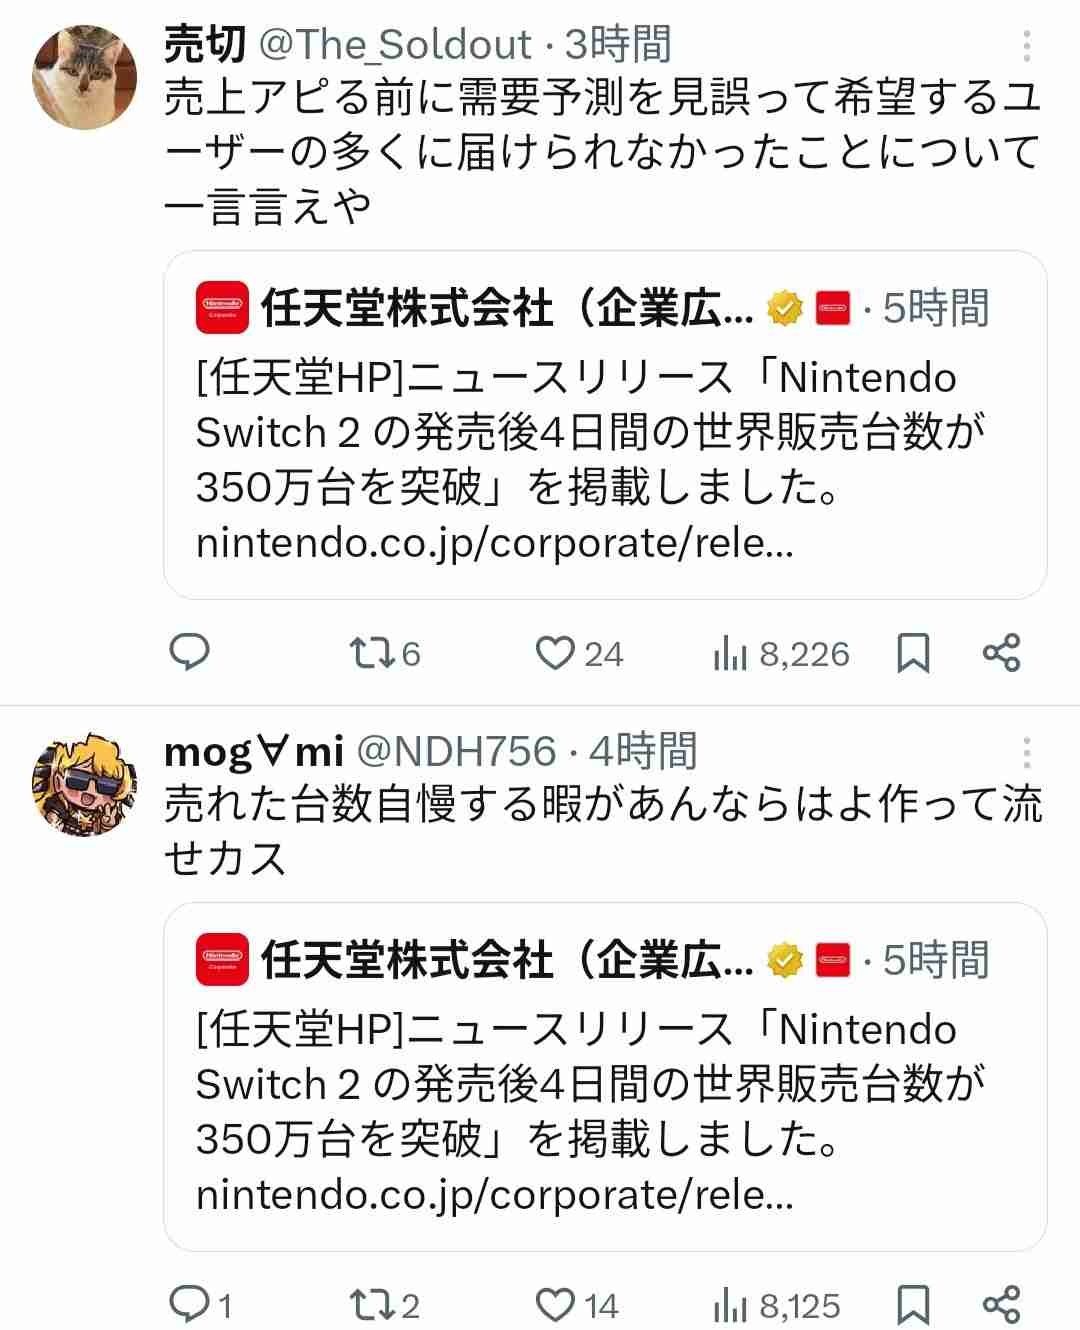View analytics showing 8,226 views

781,654
